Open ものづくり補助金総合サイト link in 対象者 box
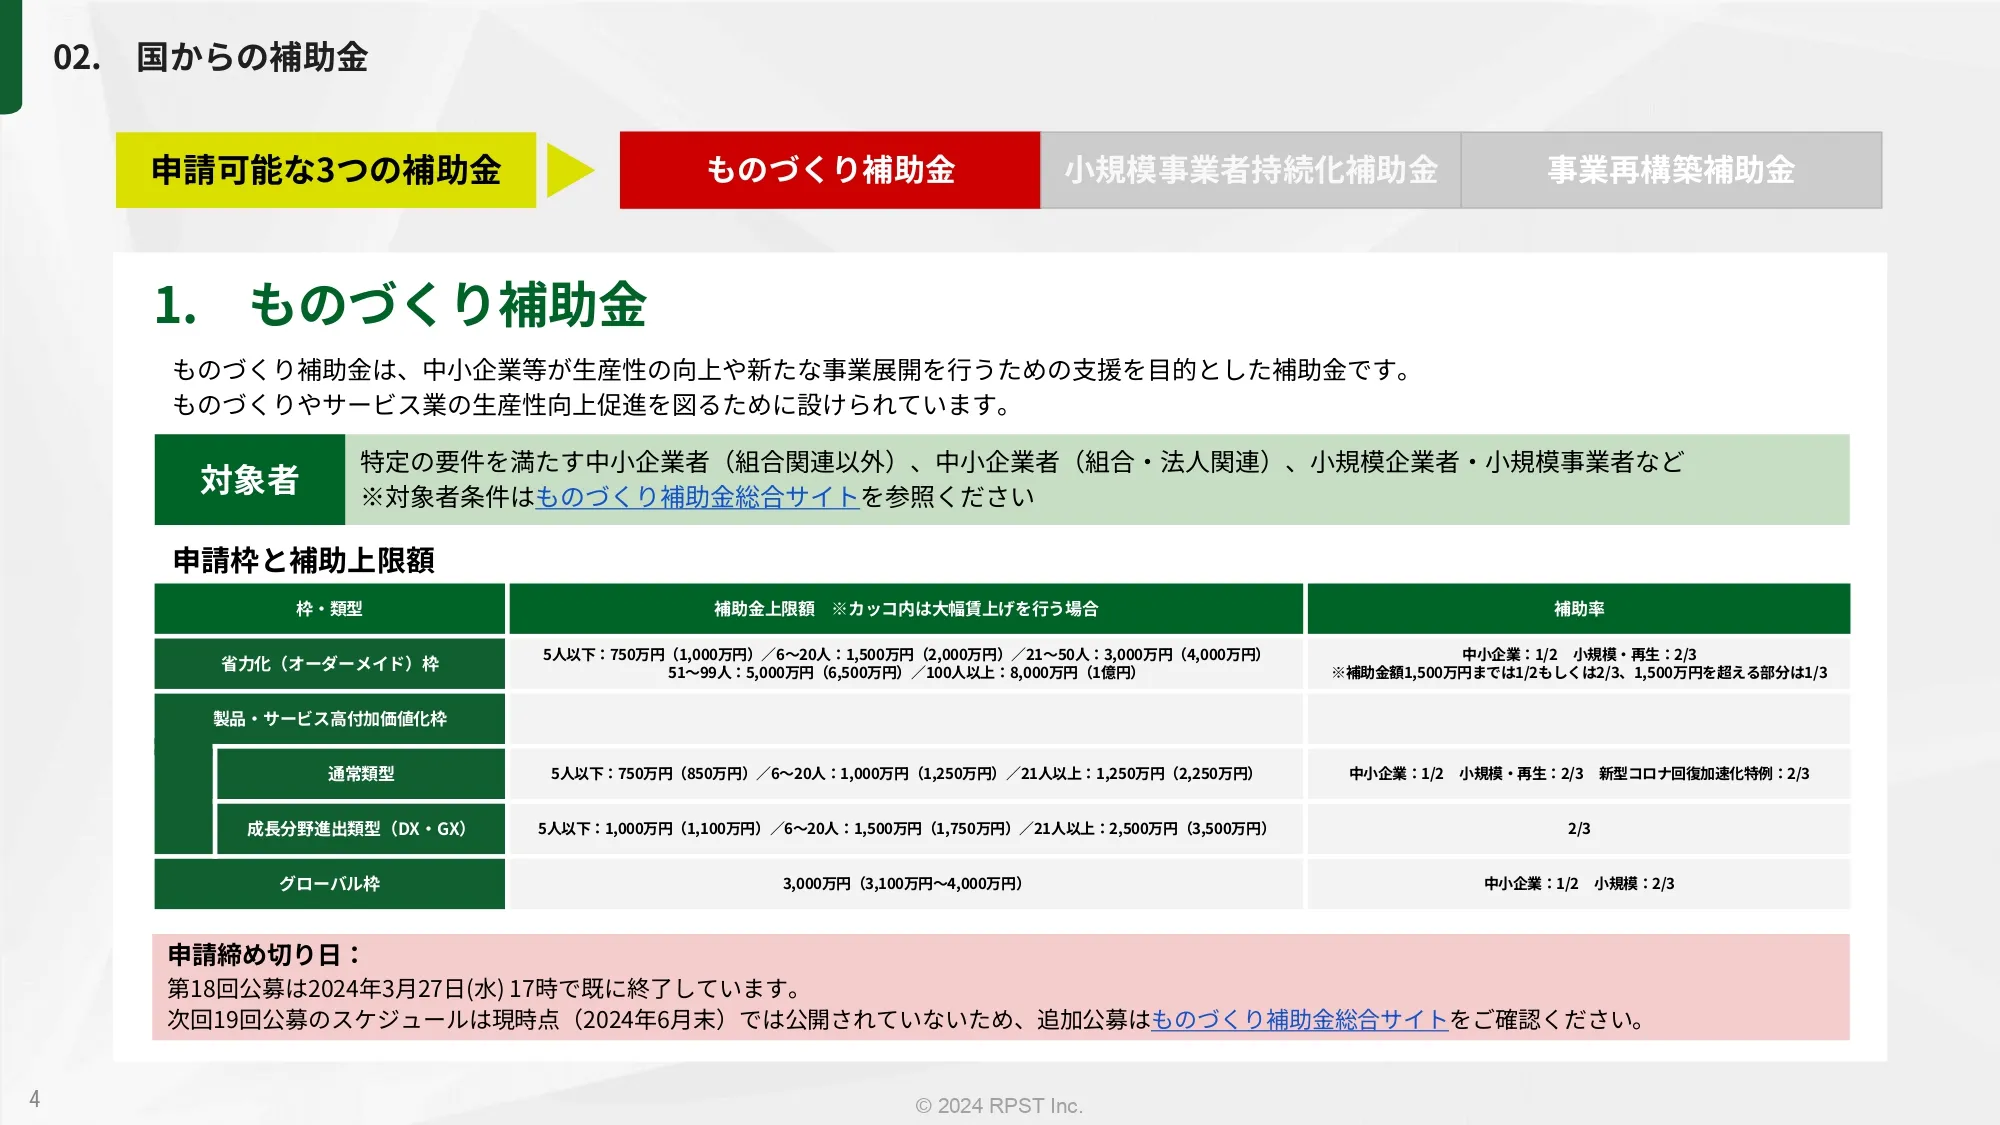 697,497
